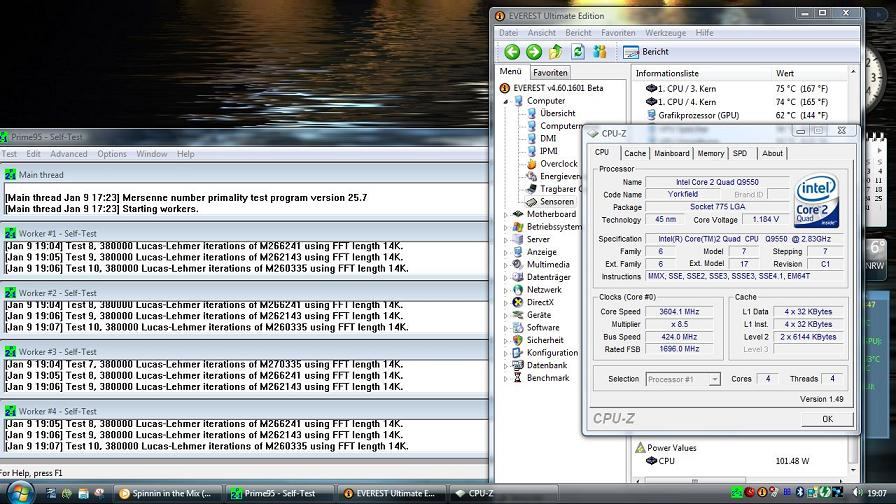
Task: Open the Edit menu in Prime95
Action: [x=33, y=154]
